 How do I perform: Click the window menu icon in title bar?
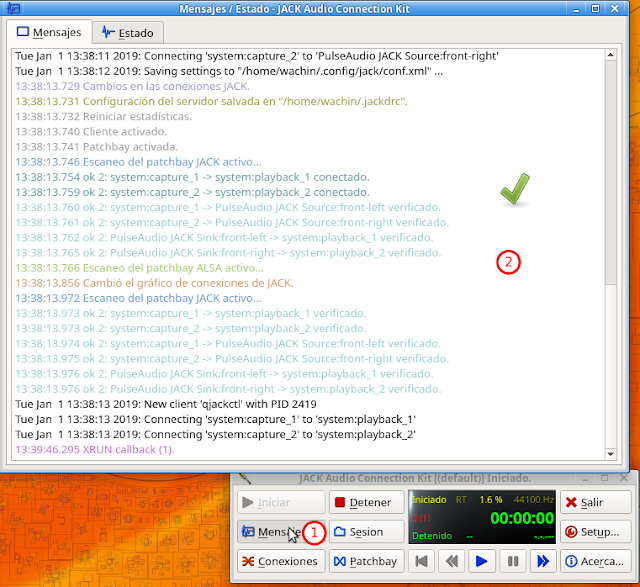click(13, 8)
